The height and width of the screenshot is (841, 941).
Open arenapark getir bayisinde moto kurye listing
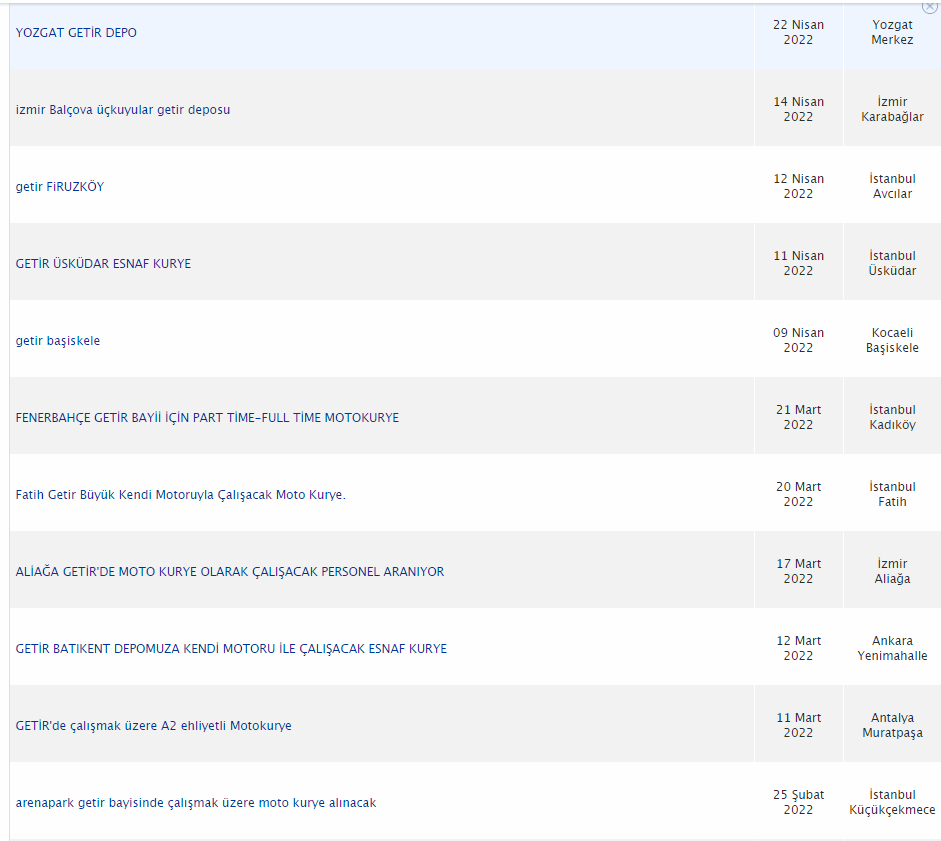(196, 803)
